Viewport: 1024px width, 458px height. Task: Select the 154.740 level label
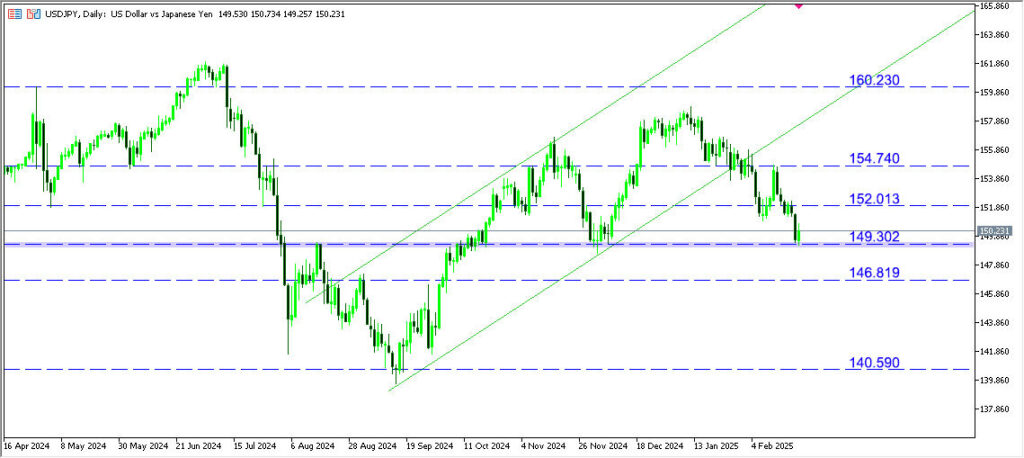(876, 158)
